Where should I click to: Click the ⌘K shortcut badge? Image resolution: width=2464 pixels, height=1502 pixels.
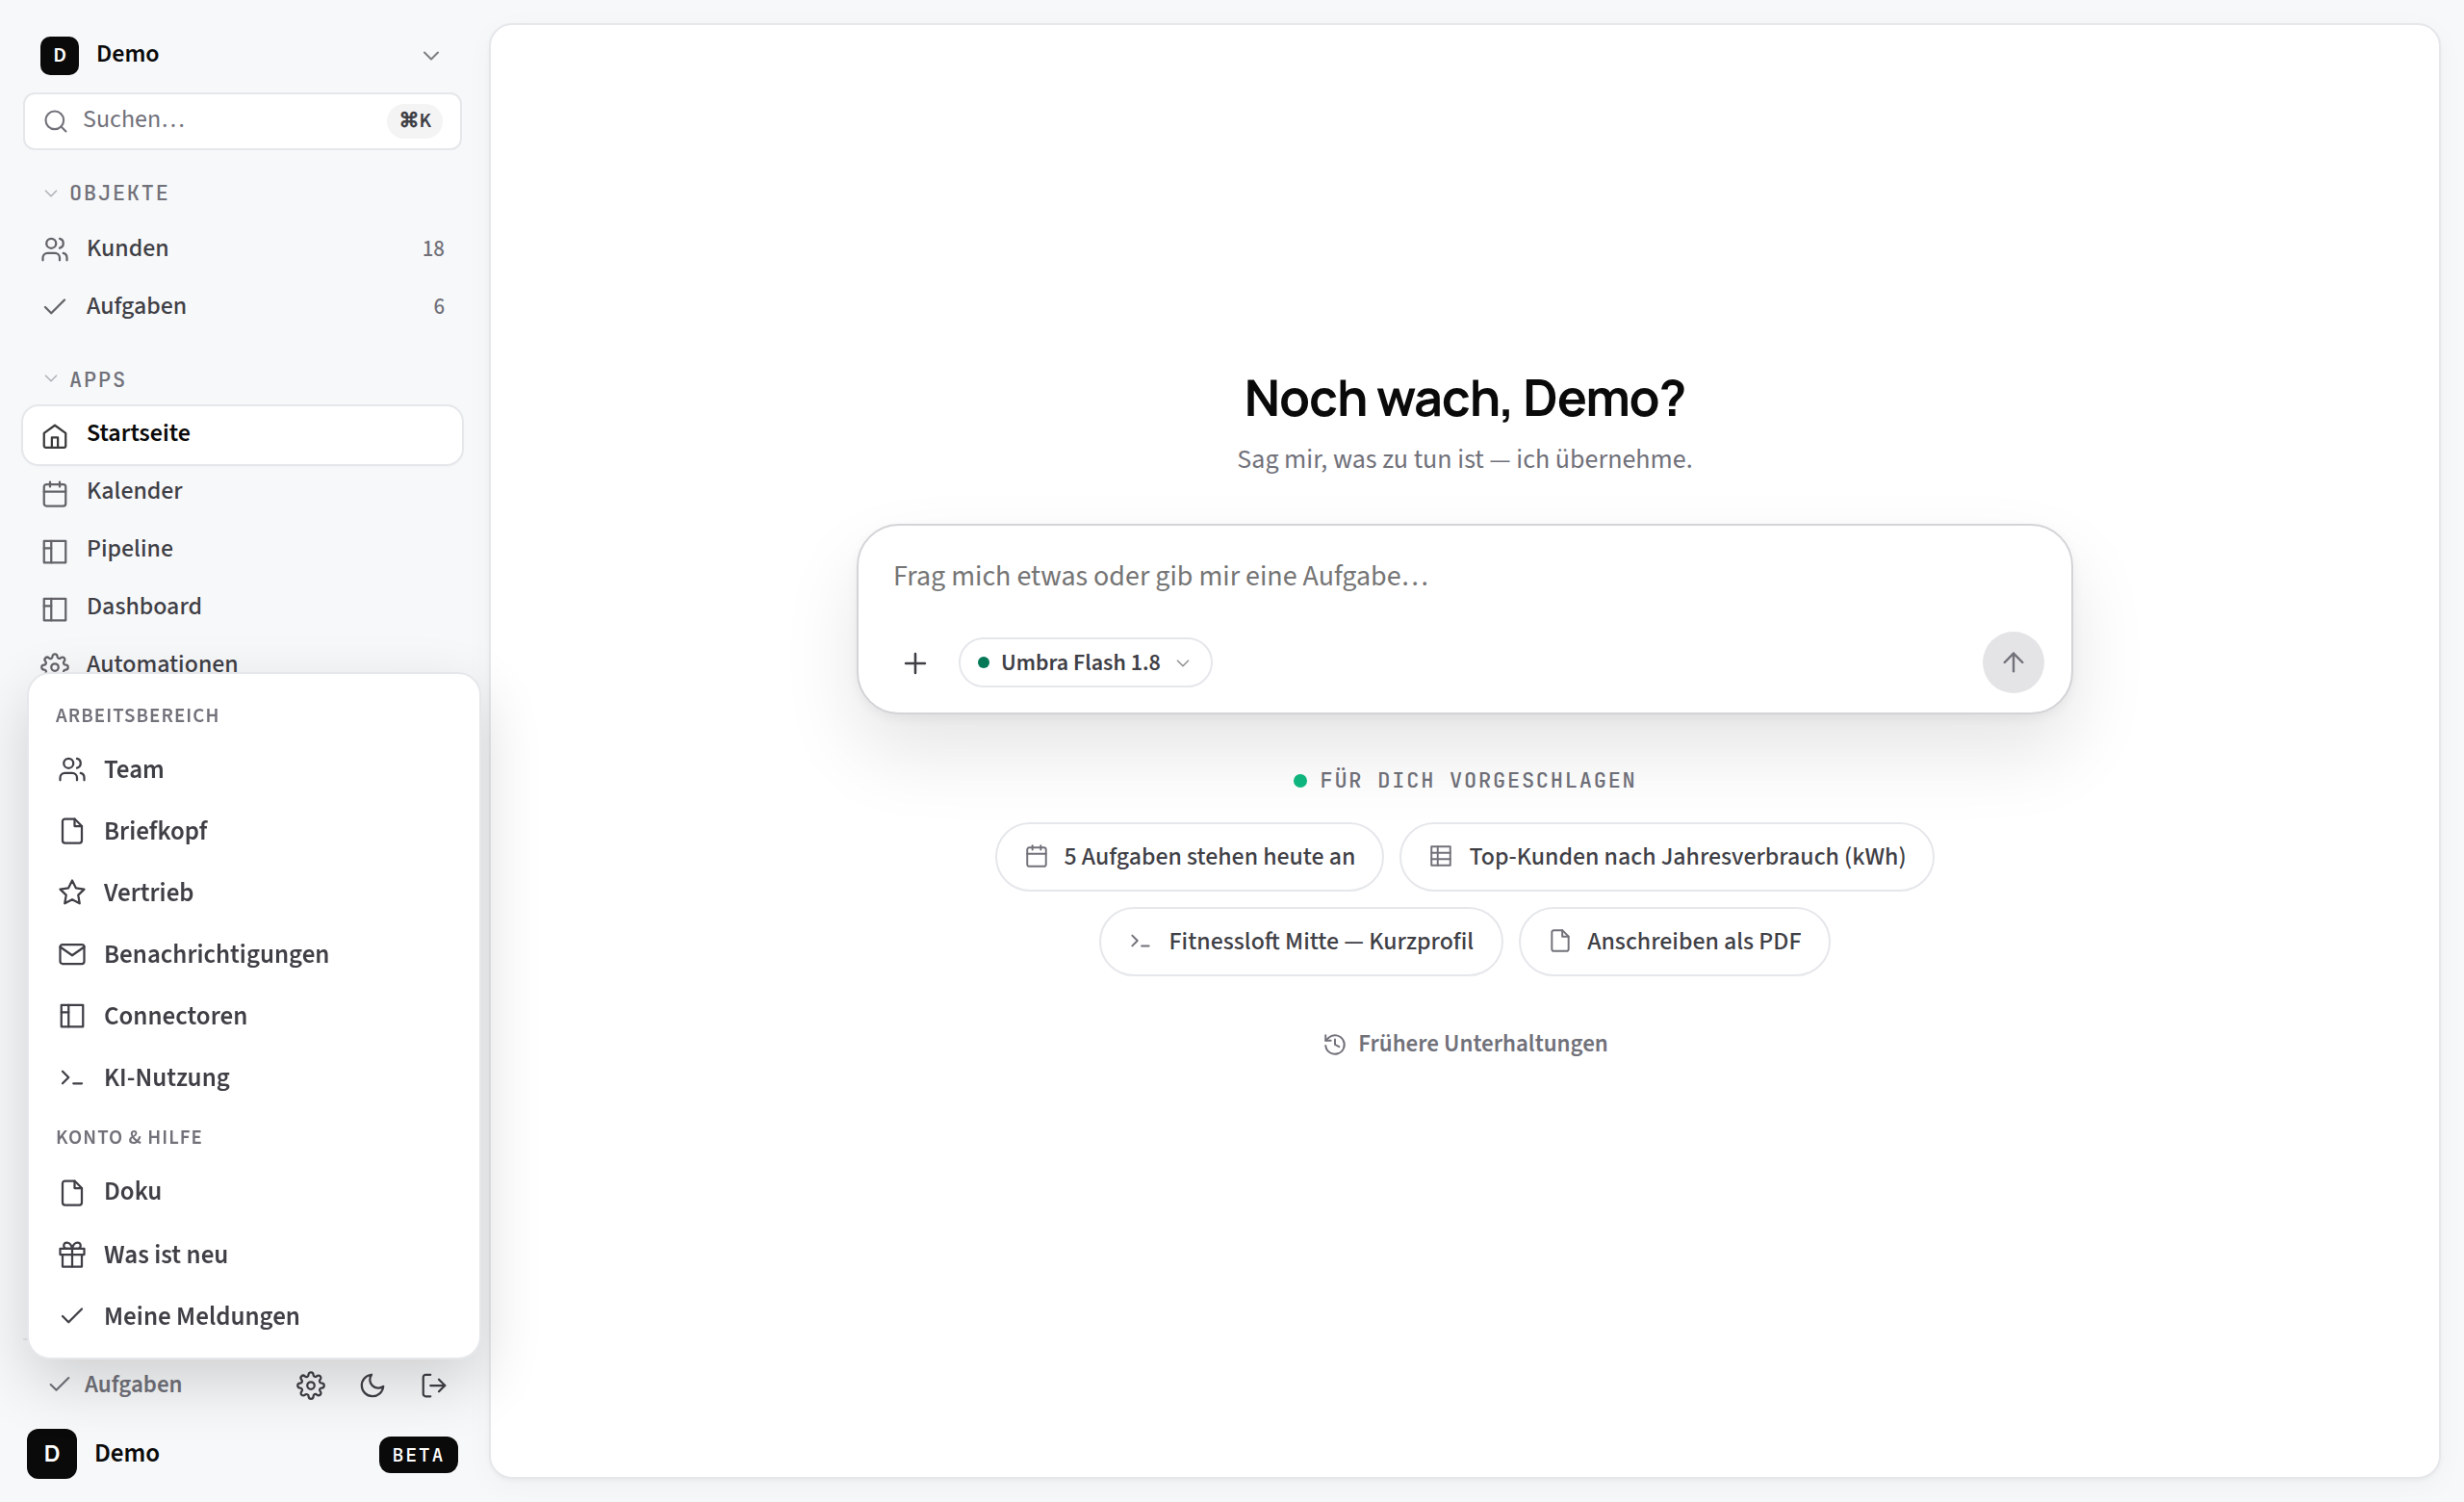tap(415, 120)
